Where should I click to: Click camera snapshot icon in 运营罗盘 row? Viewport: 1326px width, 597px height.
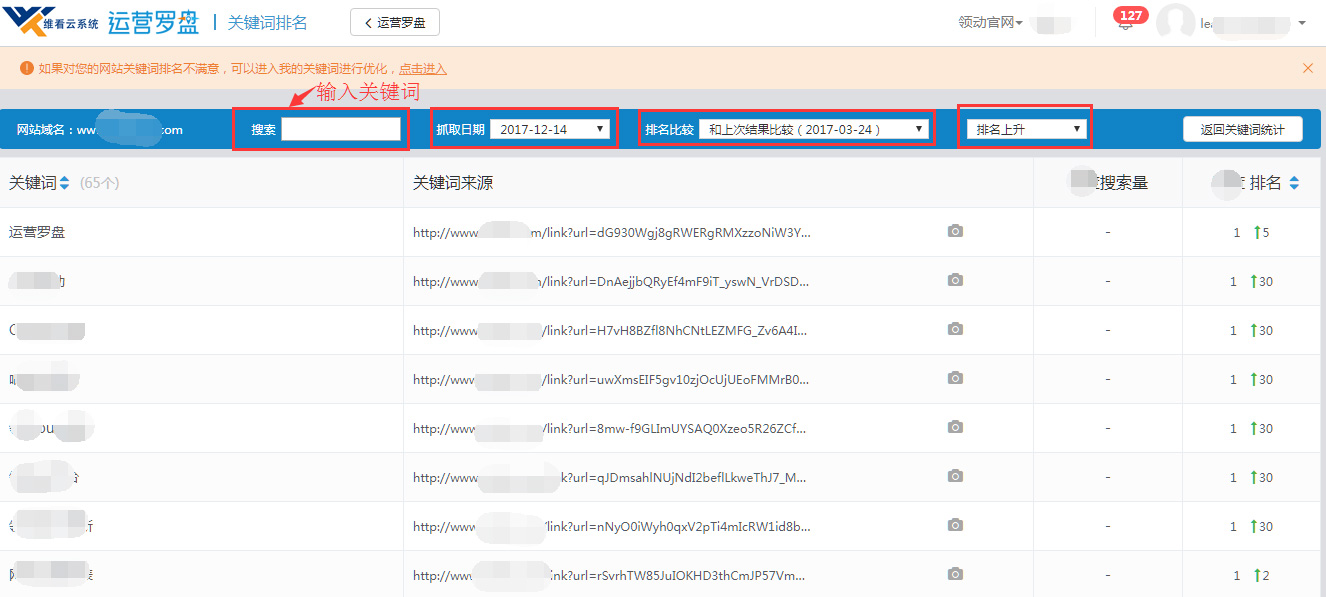point(955,232)
